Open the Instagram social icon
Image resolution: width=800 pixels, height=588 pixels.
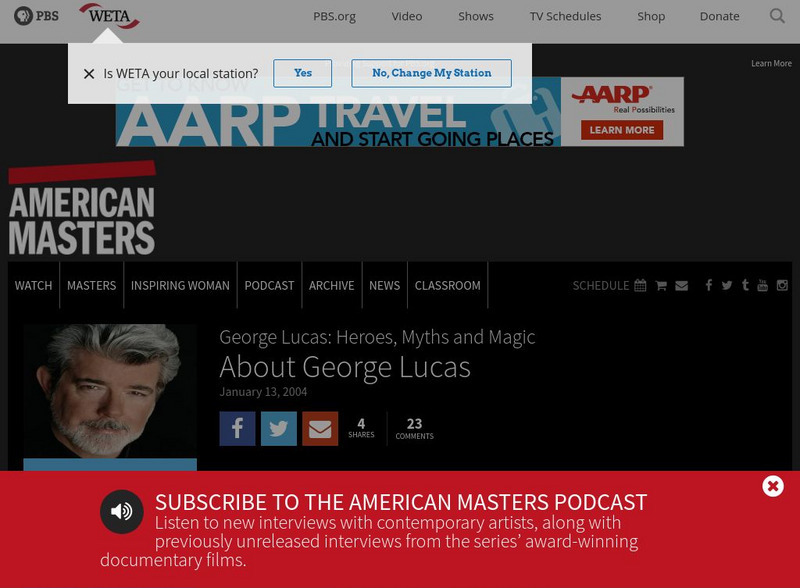(782, 285)
